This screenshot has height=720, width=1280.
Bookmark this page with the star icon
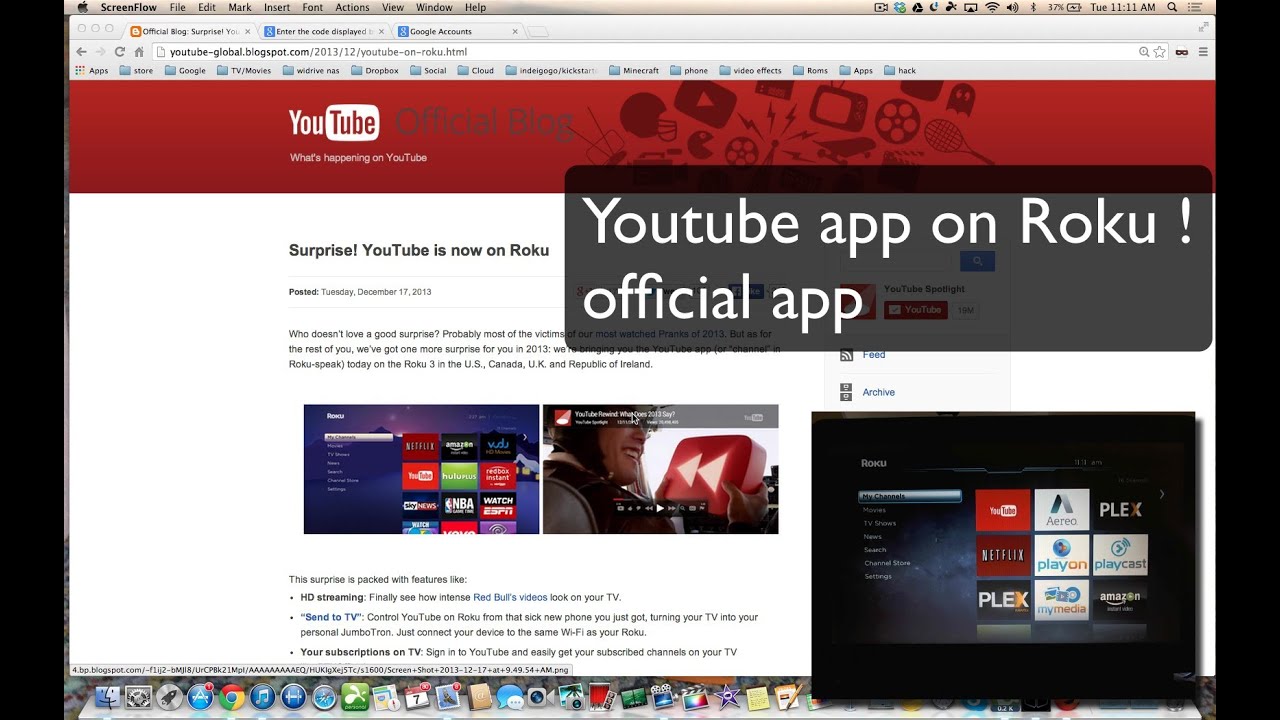coord(1160,52)
